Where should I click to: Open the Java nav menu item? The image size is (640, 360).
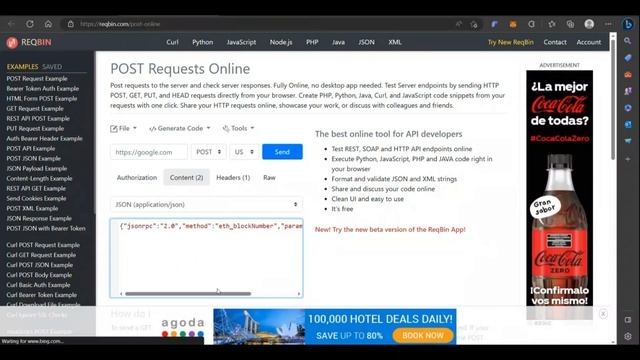(x=338, y=42)
